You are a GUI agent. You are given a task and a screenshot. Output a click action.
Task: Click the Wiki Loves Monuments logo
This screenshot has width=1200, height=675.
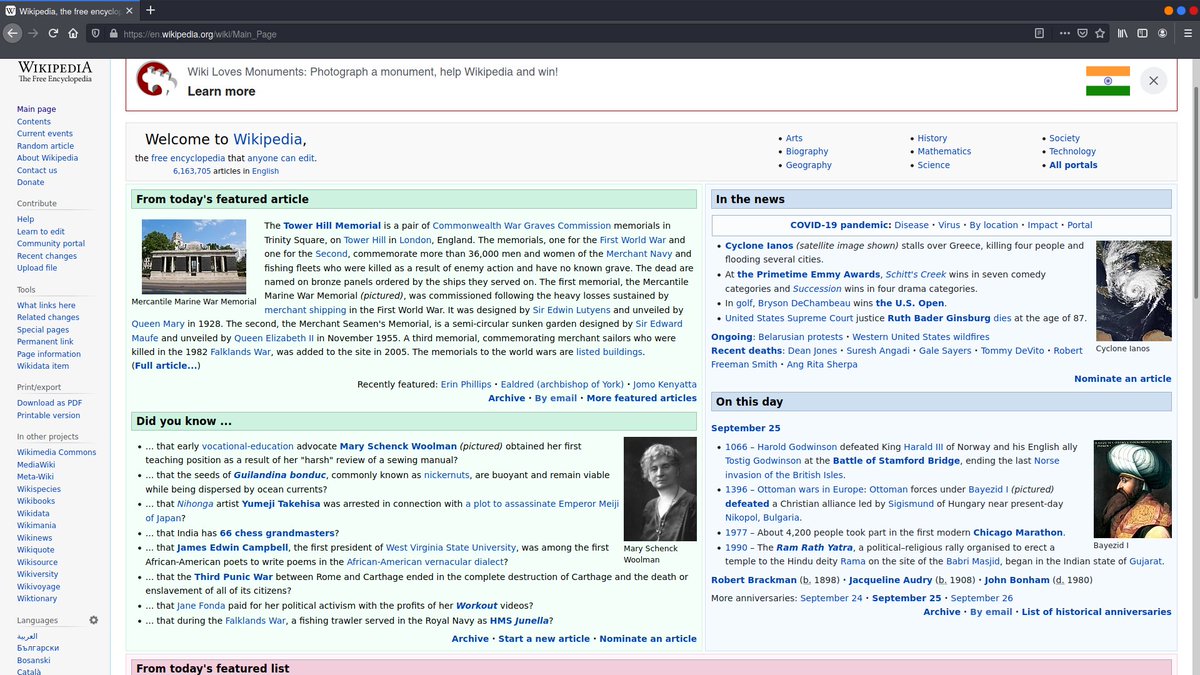tap(156, 79)
